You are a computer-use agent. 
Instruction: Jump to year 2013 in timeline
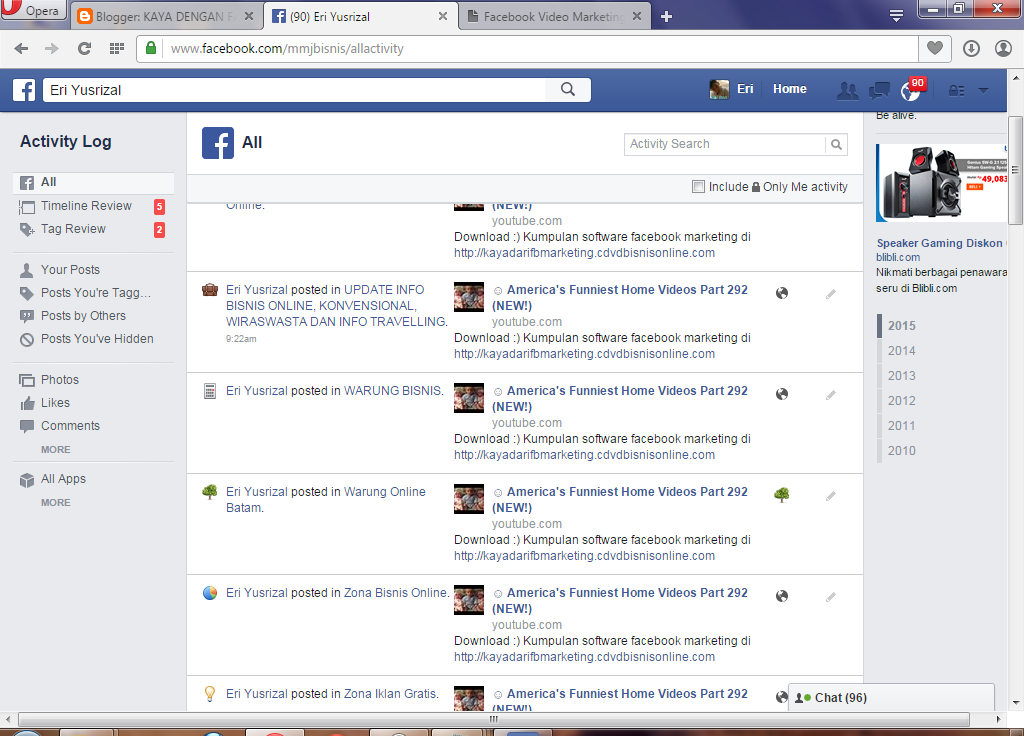[x=901, y=376]
